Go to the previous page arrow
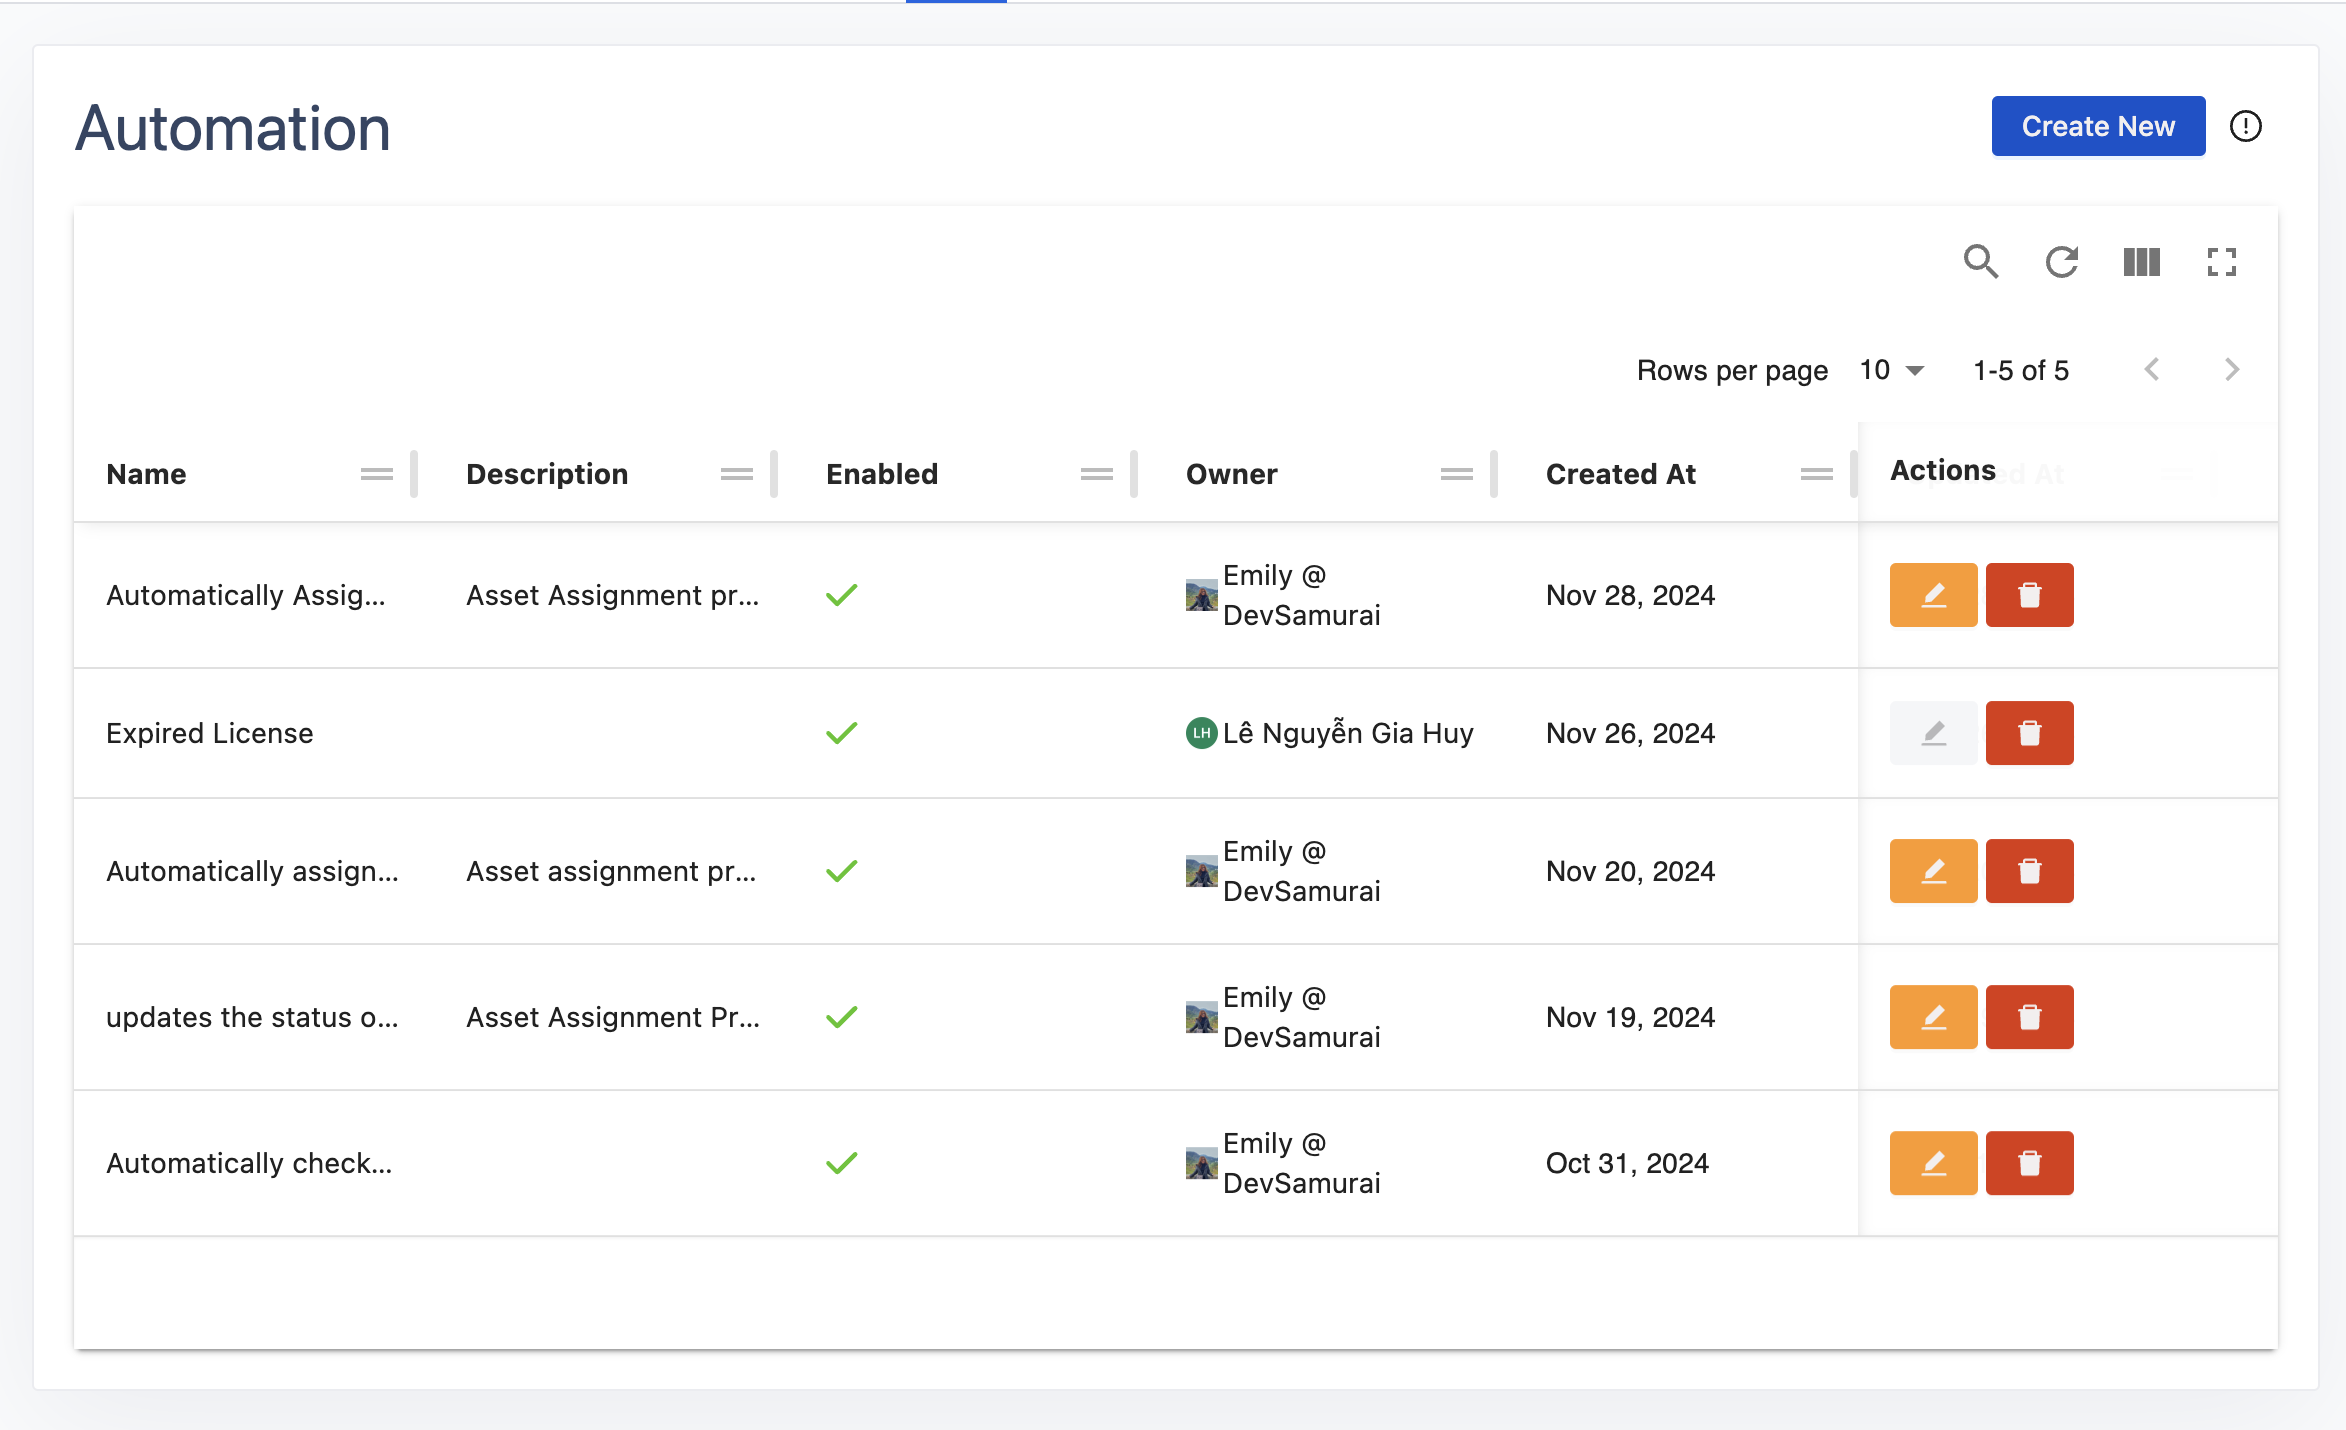This screenshot has width=2346, height=1430. pos(2152,370)
